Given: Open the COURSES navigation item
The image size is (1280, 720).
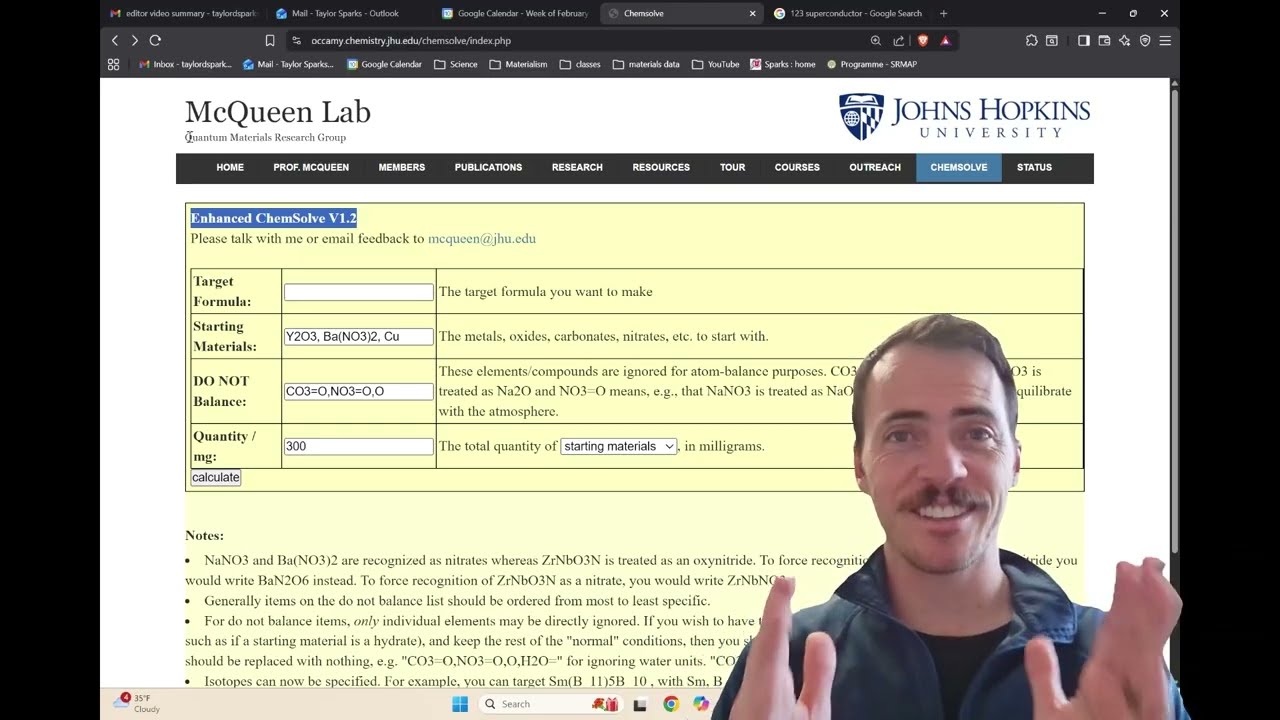Looking at the screenshot, I should point(797,168).
